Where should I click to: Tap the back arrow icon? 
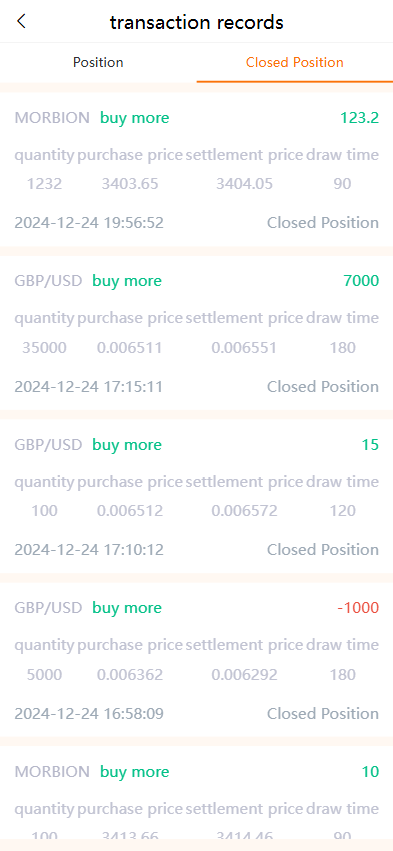[x=21, y=22]
